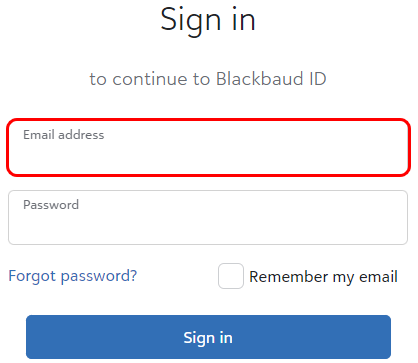Follow the blue password recovery link
The image size is (418, 363).
73,276
